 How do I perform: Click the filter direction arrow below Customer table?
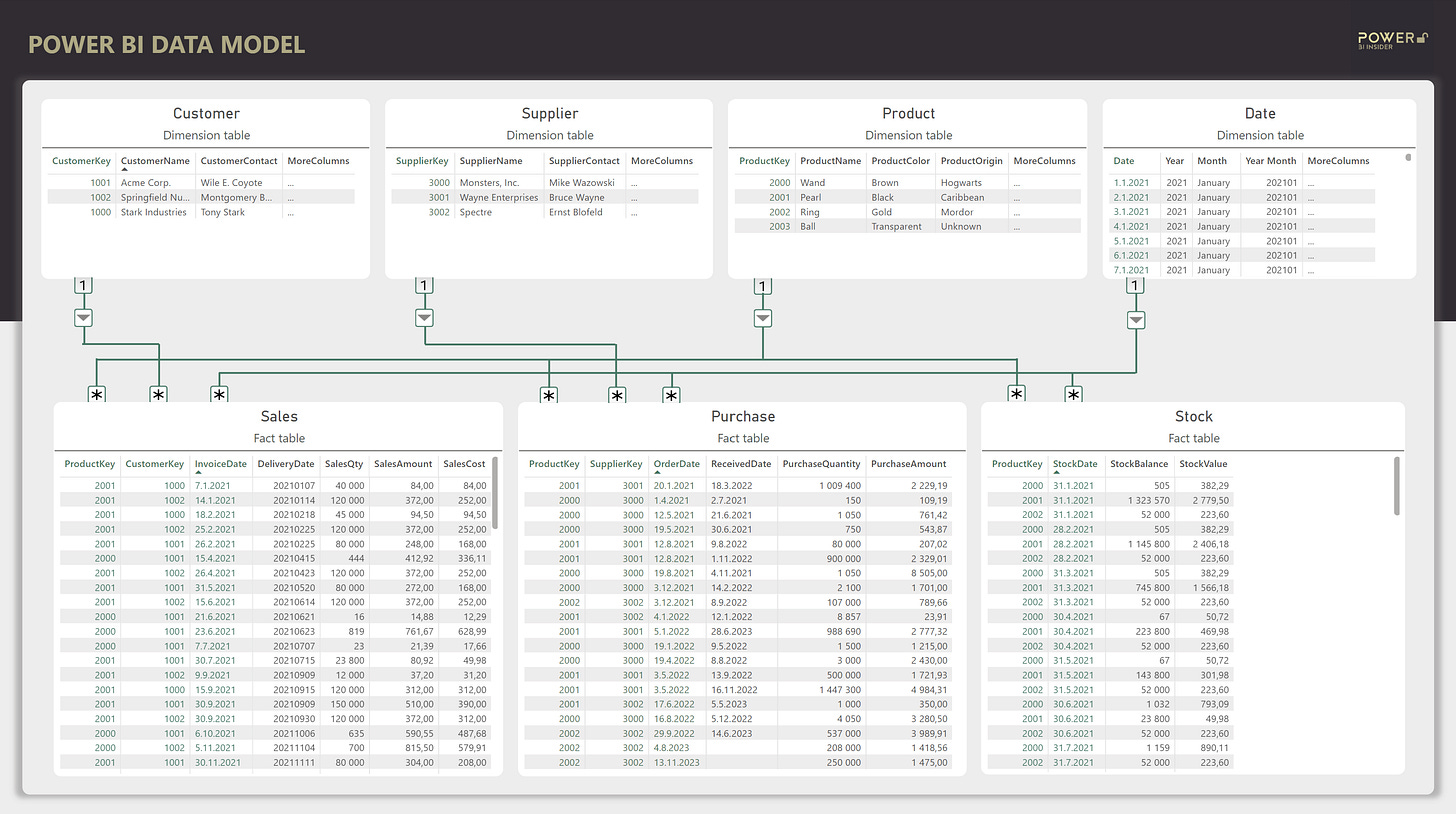click(x=84, y=317)
